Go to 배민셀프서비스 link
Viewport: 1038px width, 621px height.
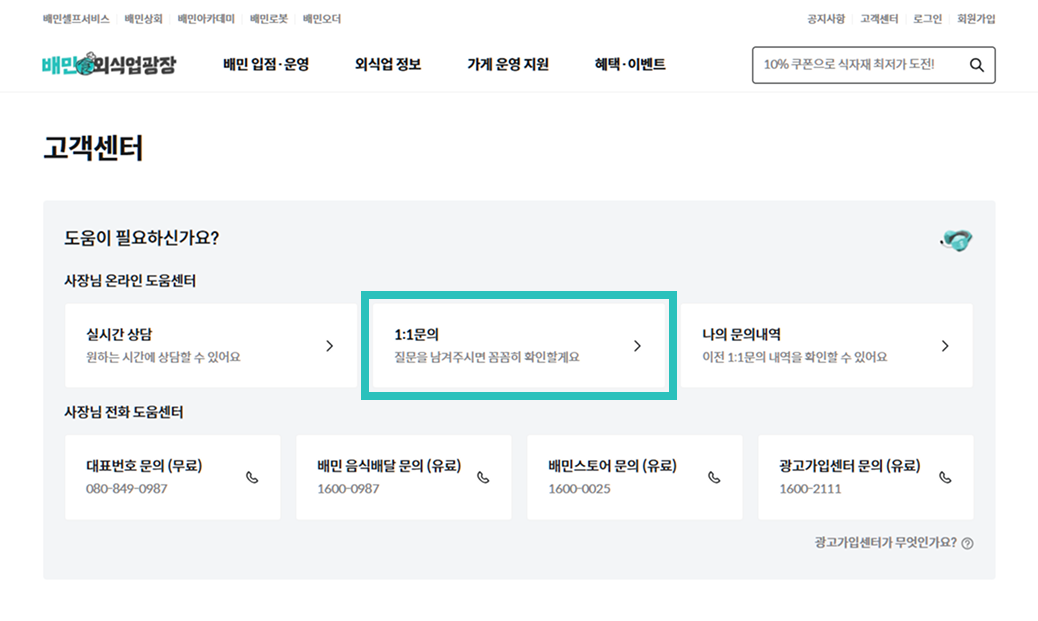click(x=76, y=19)
